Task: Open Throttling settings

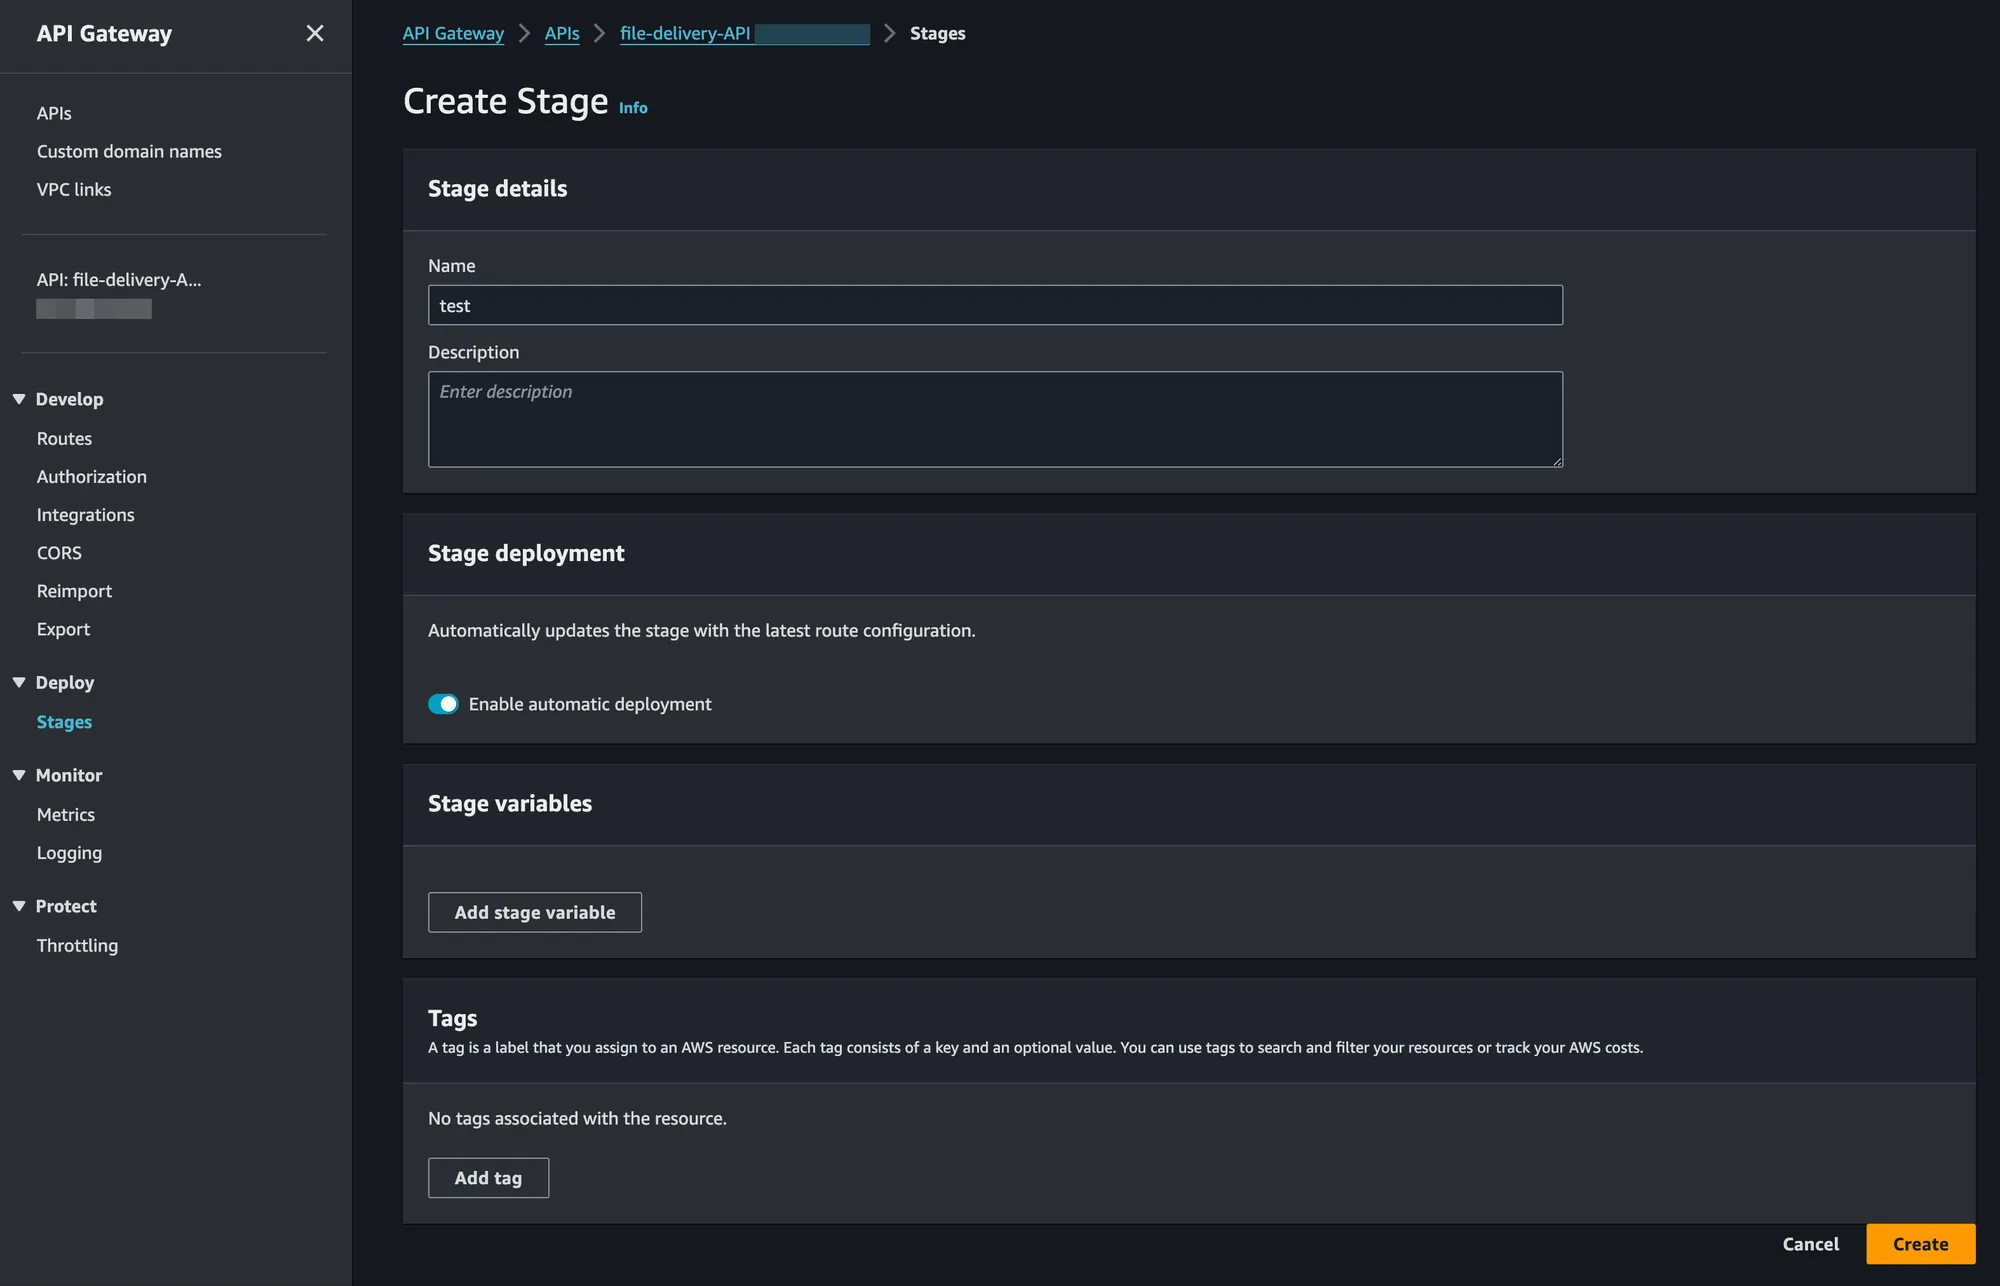Action: 77,945
